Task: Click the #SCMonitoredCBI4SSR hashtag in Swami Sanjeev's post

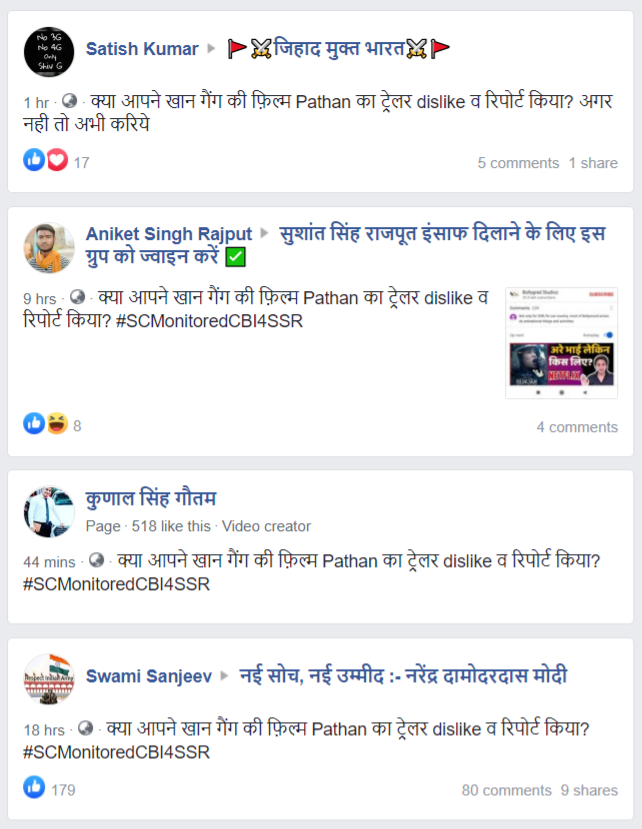Action: tap(116, 752)
